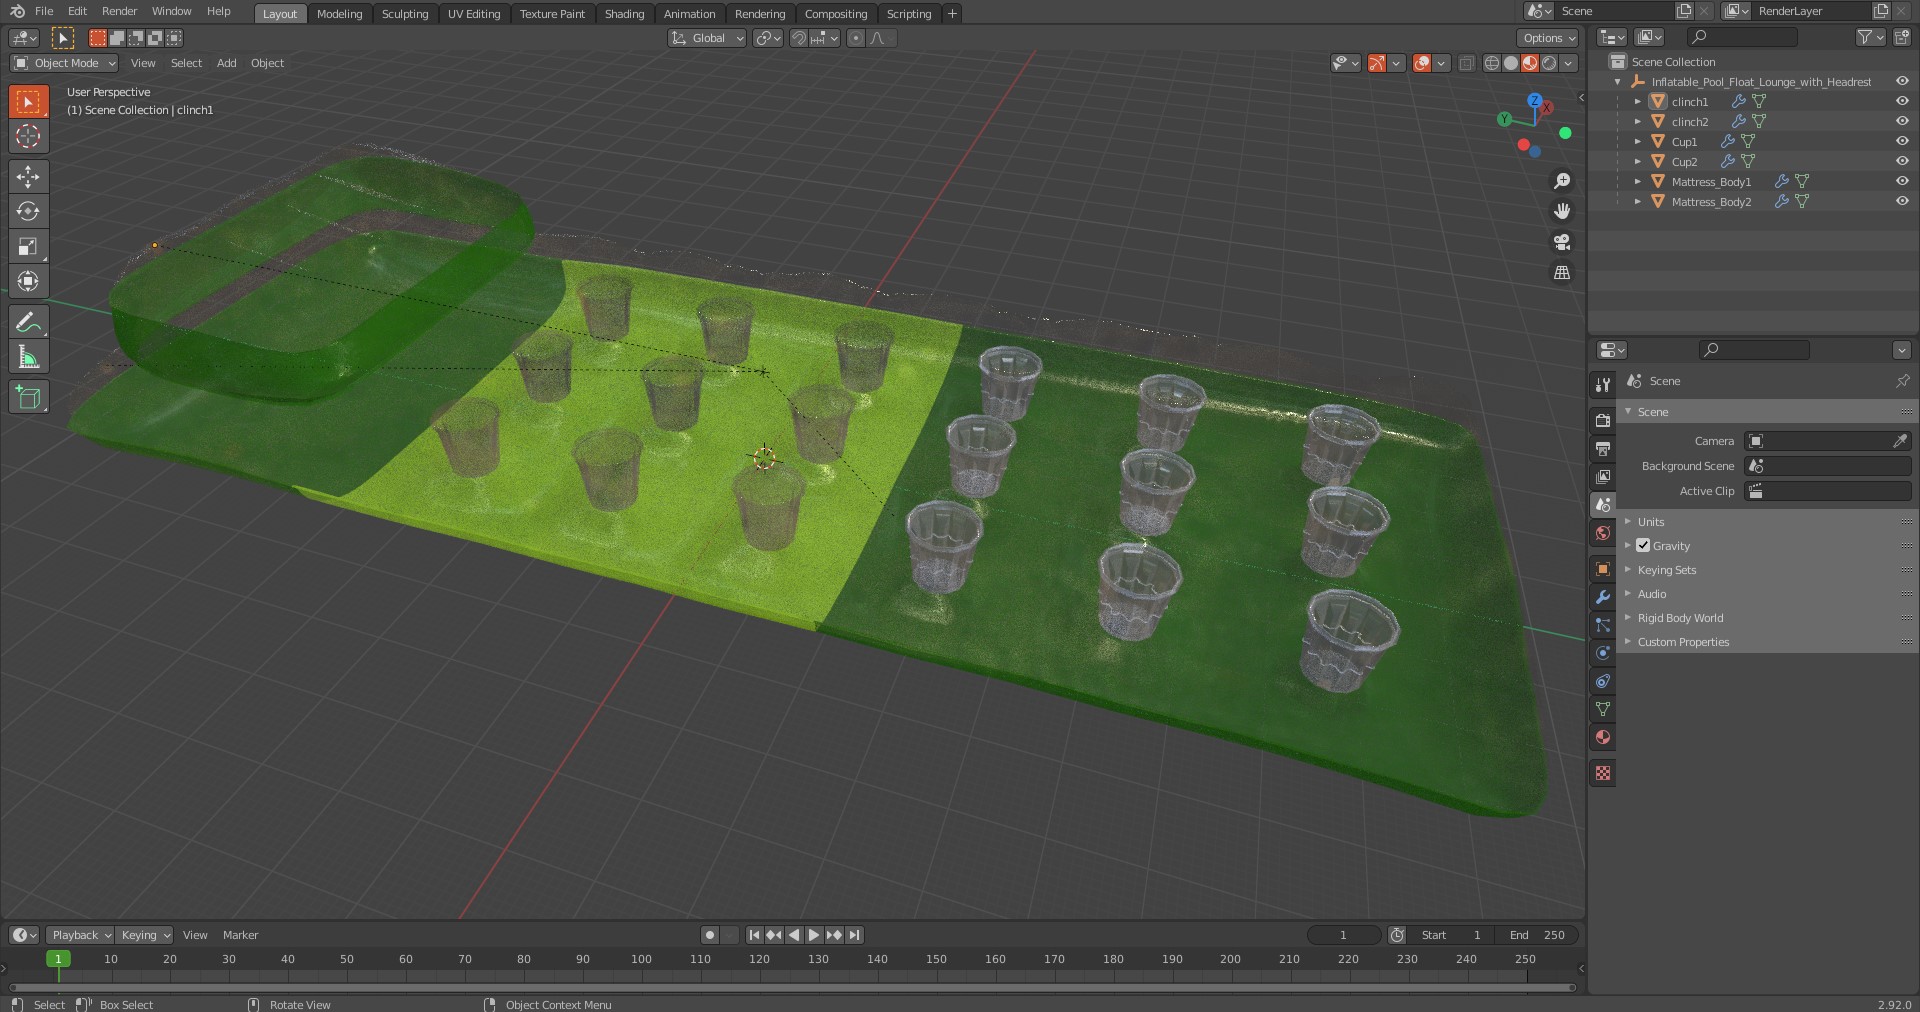Open the Tool properties tab
The width and height of the screenshot is (1920, 1012).
[1603, 384]
